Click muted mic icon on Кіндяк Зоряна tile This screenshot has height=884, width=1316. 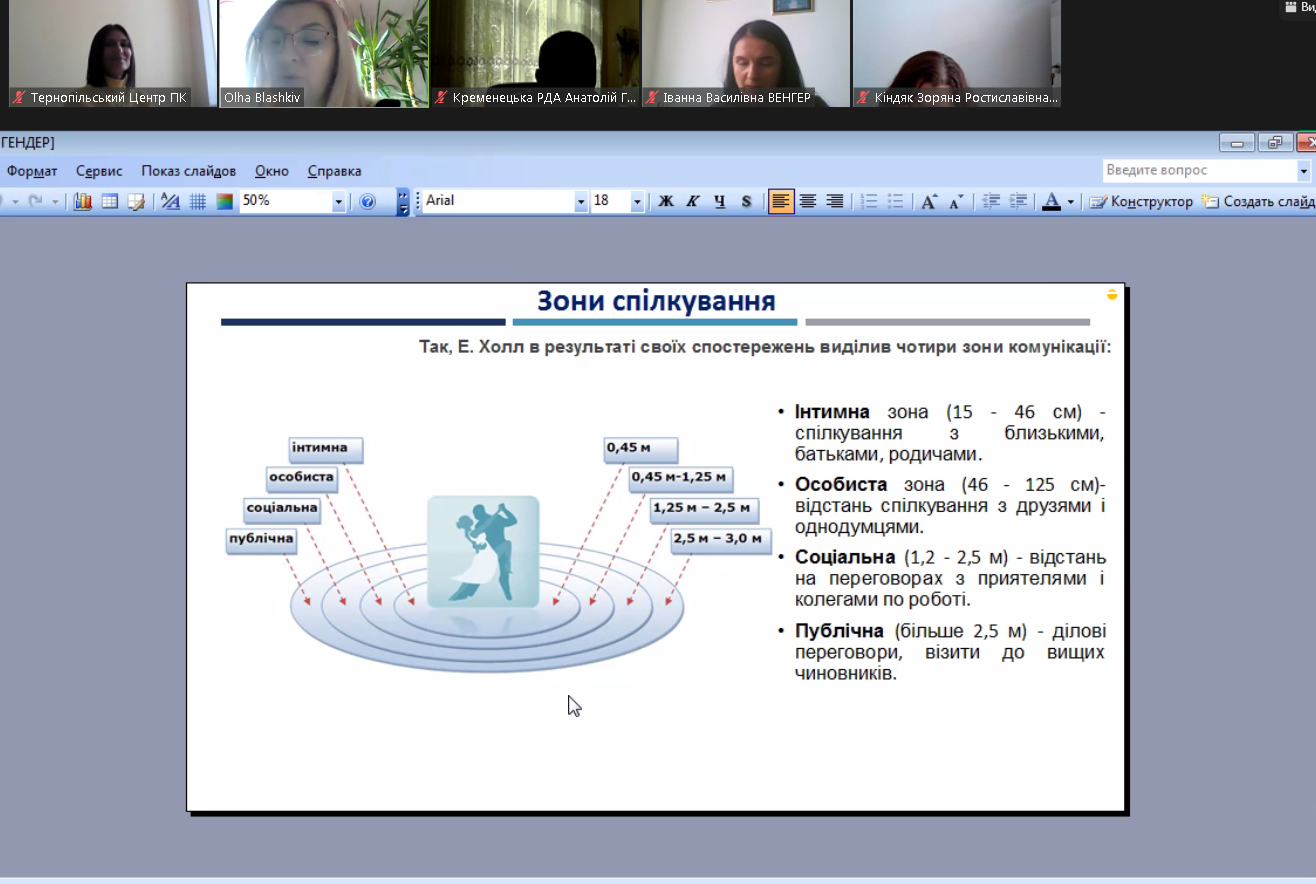862,98
